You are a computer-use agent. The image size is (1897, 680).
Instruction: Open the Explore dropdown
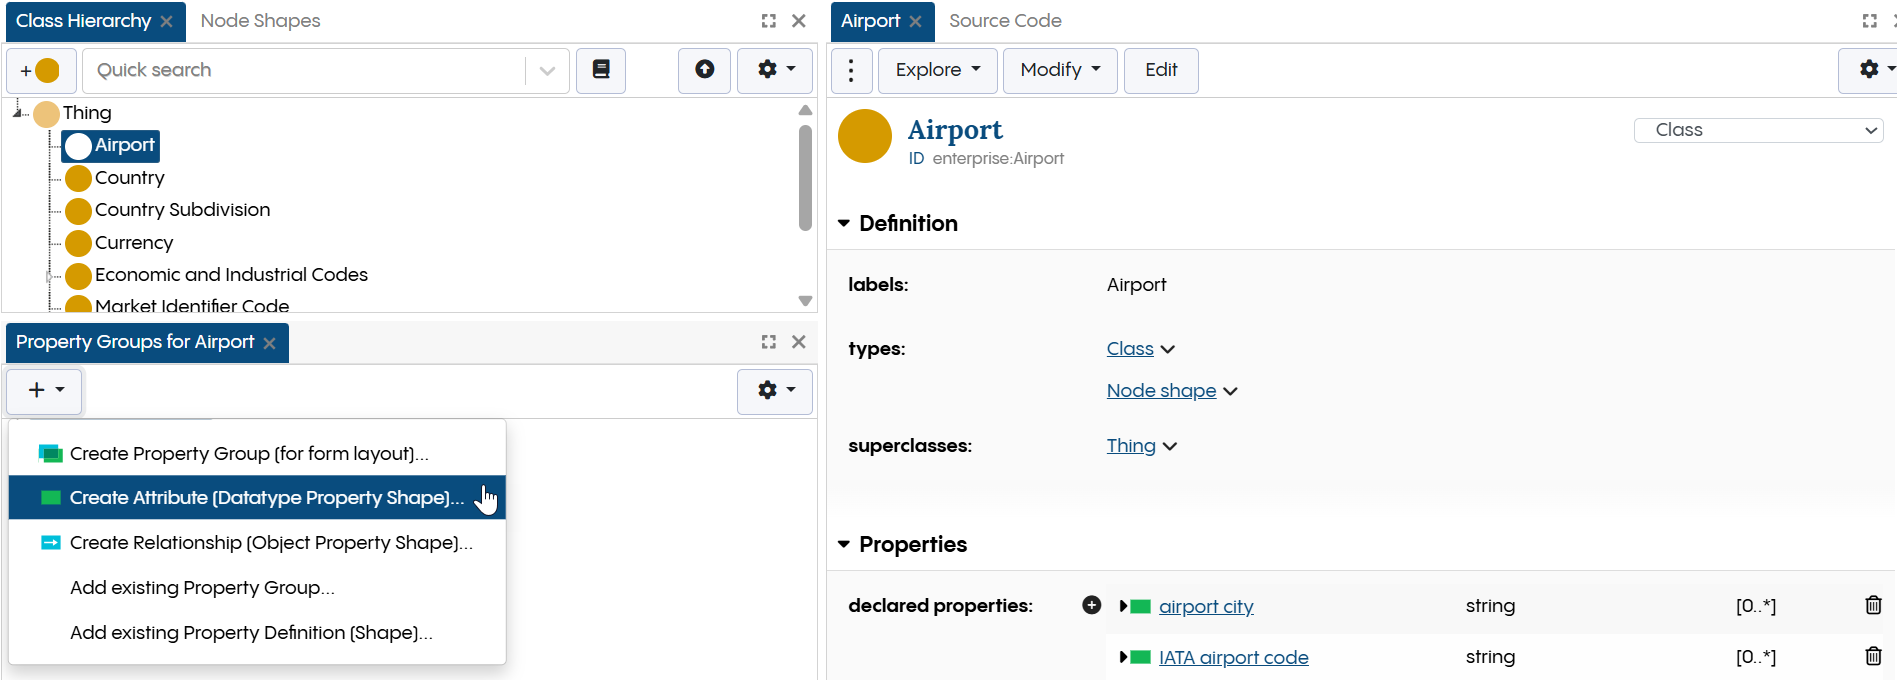937,70
